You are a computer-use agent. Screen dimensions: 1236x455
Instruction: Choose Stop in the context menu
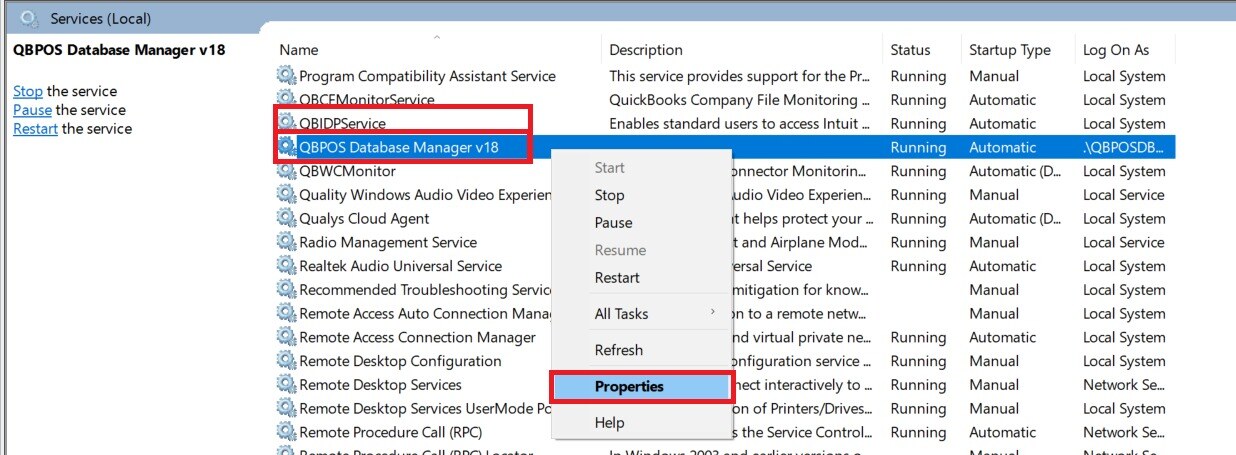pyautogui.click(x=609, y=196)
